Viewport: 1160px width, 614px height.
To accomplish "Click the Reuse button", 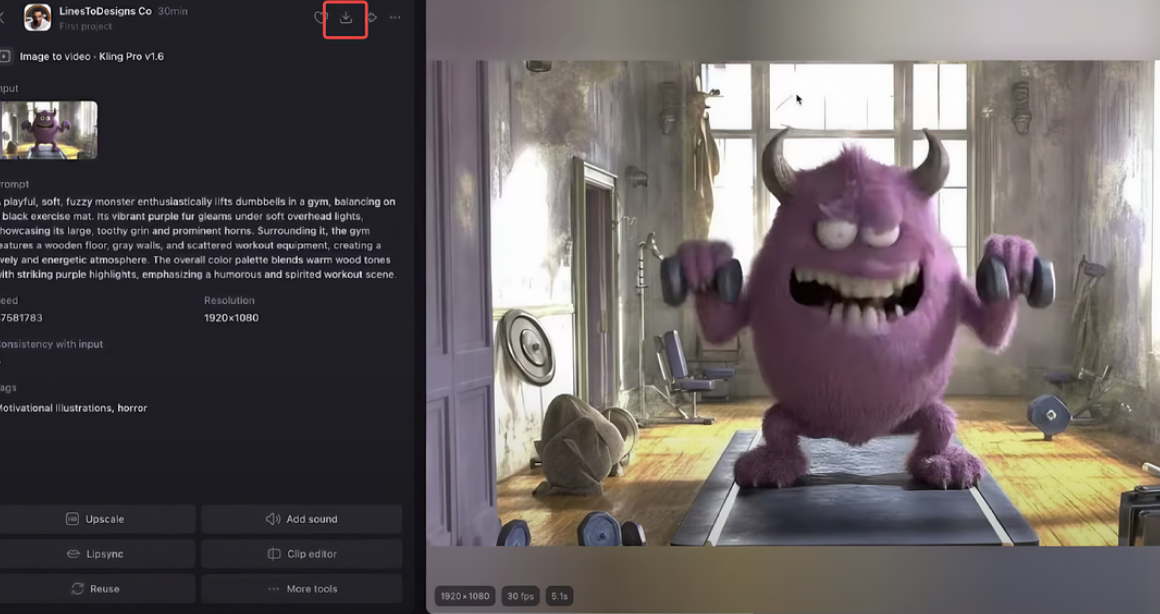I will 97,589.
